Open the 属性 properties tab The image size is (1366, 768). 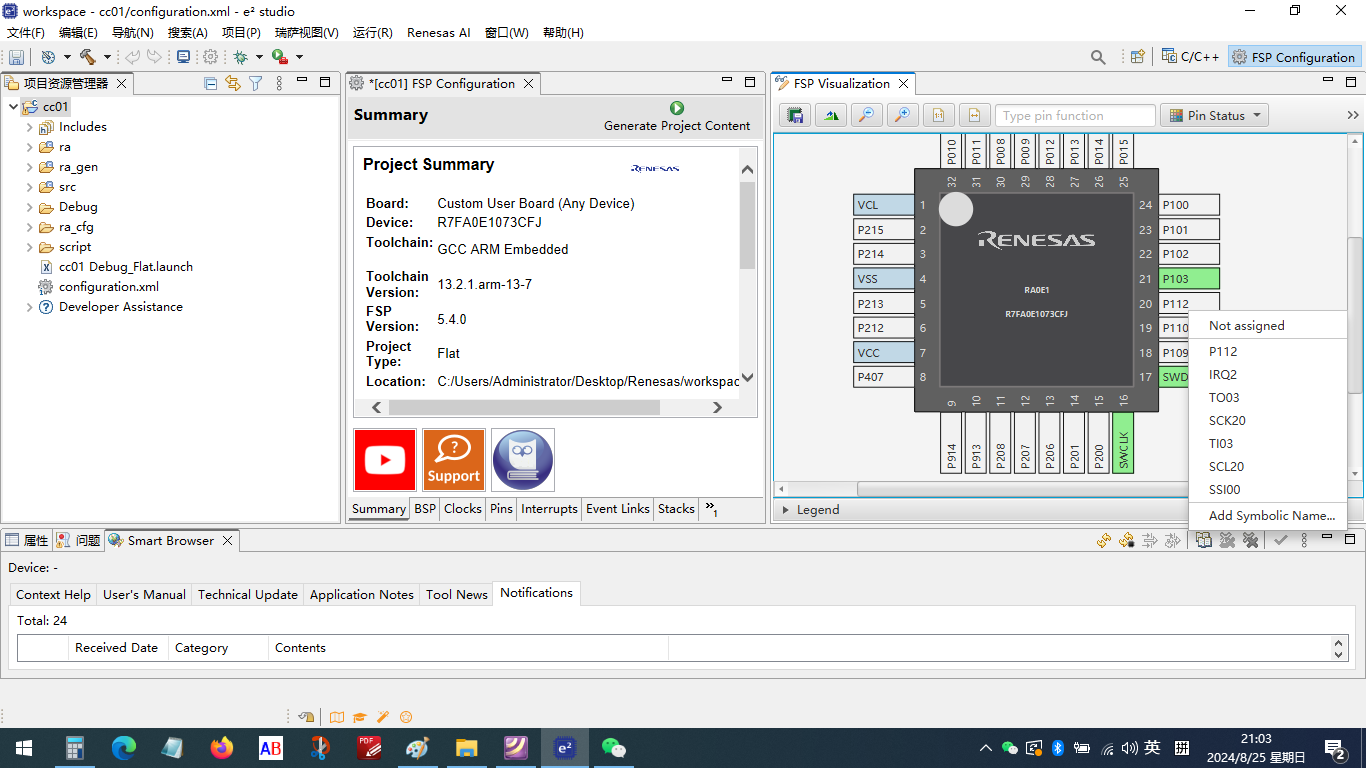click(x=27, y=540)
